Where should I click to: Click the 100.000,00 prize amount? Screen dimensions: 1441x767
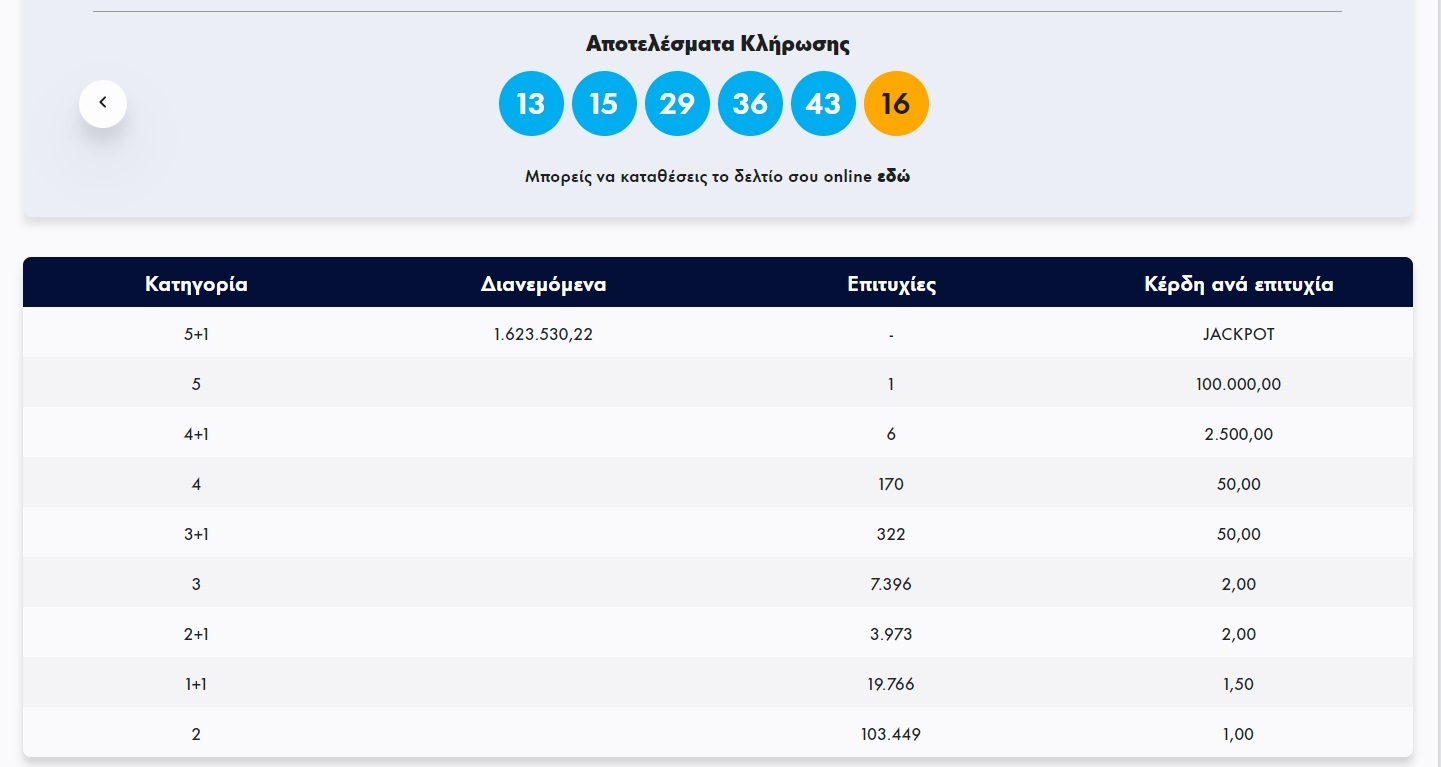1238,384
